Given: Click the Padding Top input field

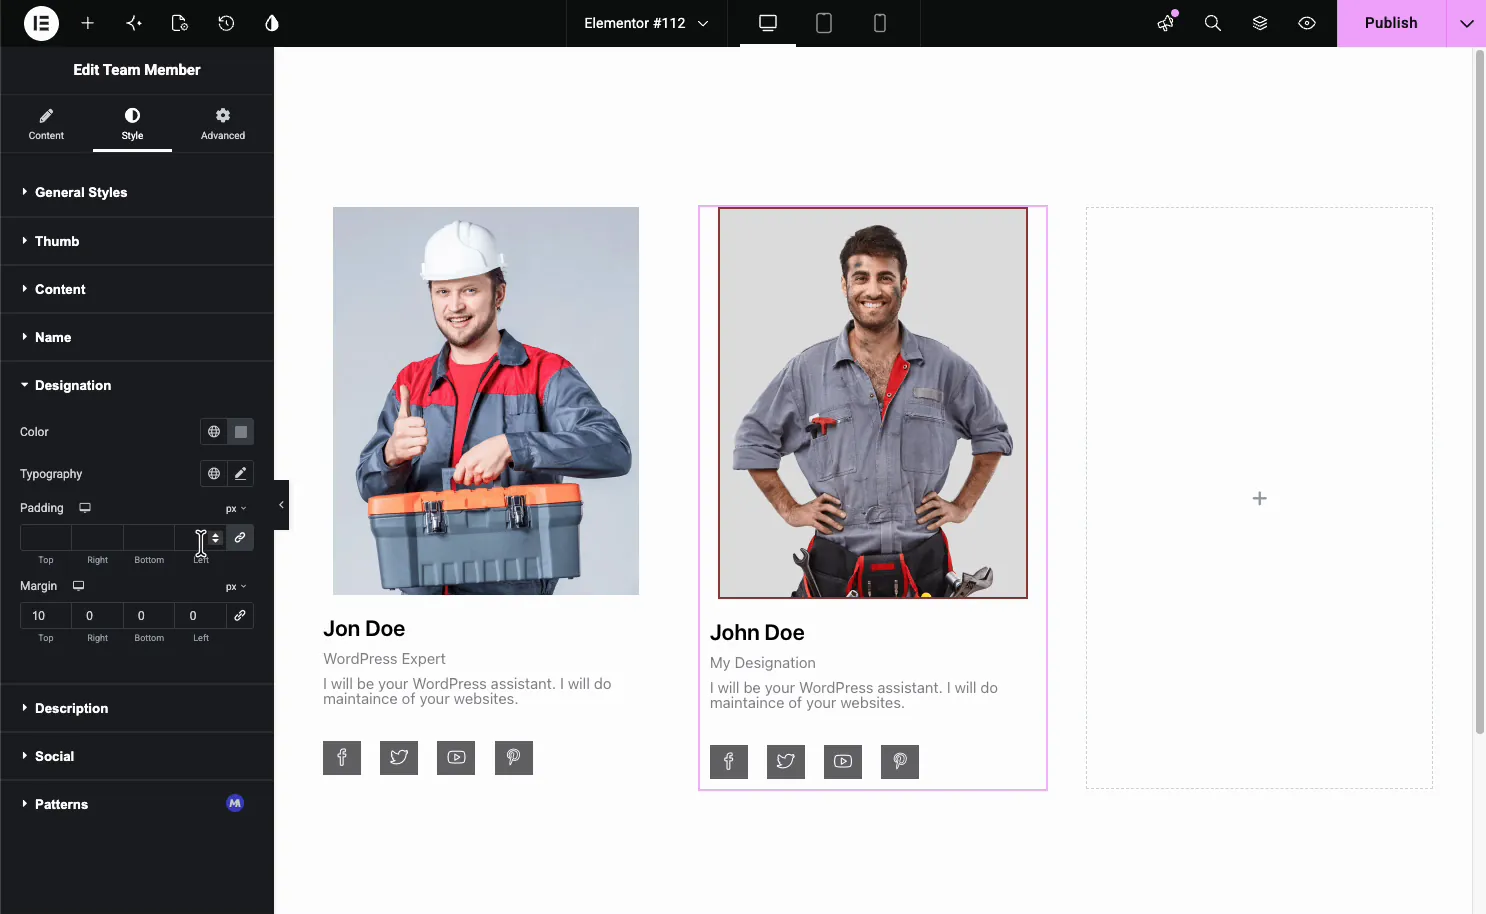Looking at the screenshot, I should pos(46,538).
